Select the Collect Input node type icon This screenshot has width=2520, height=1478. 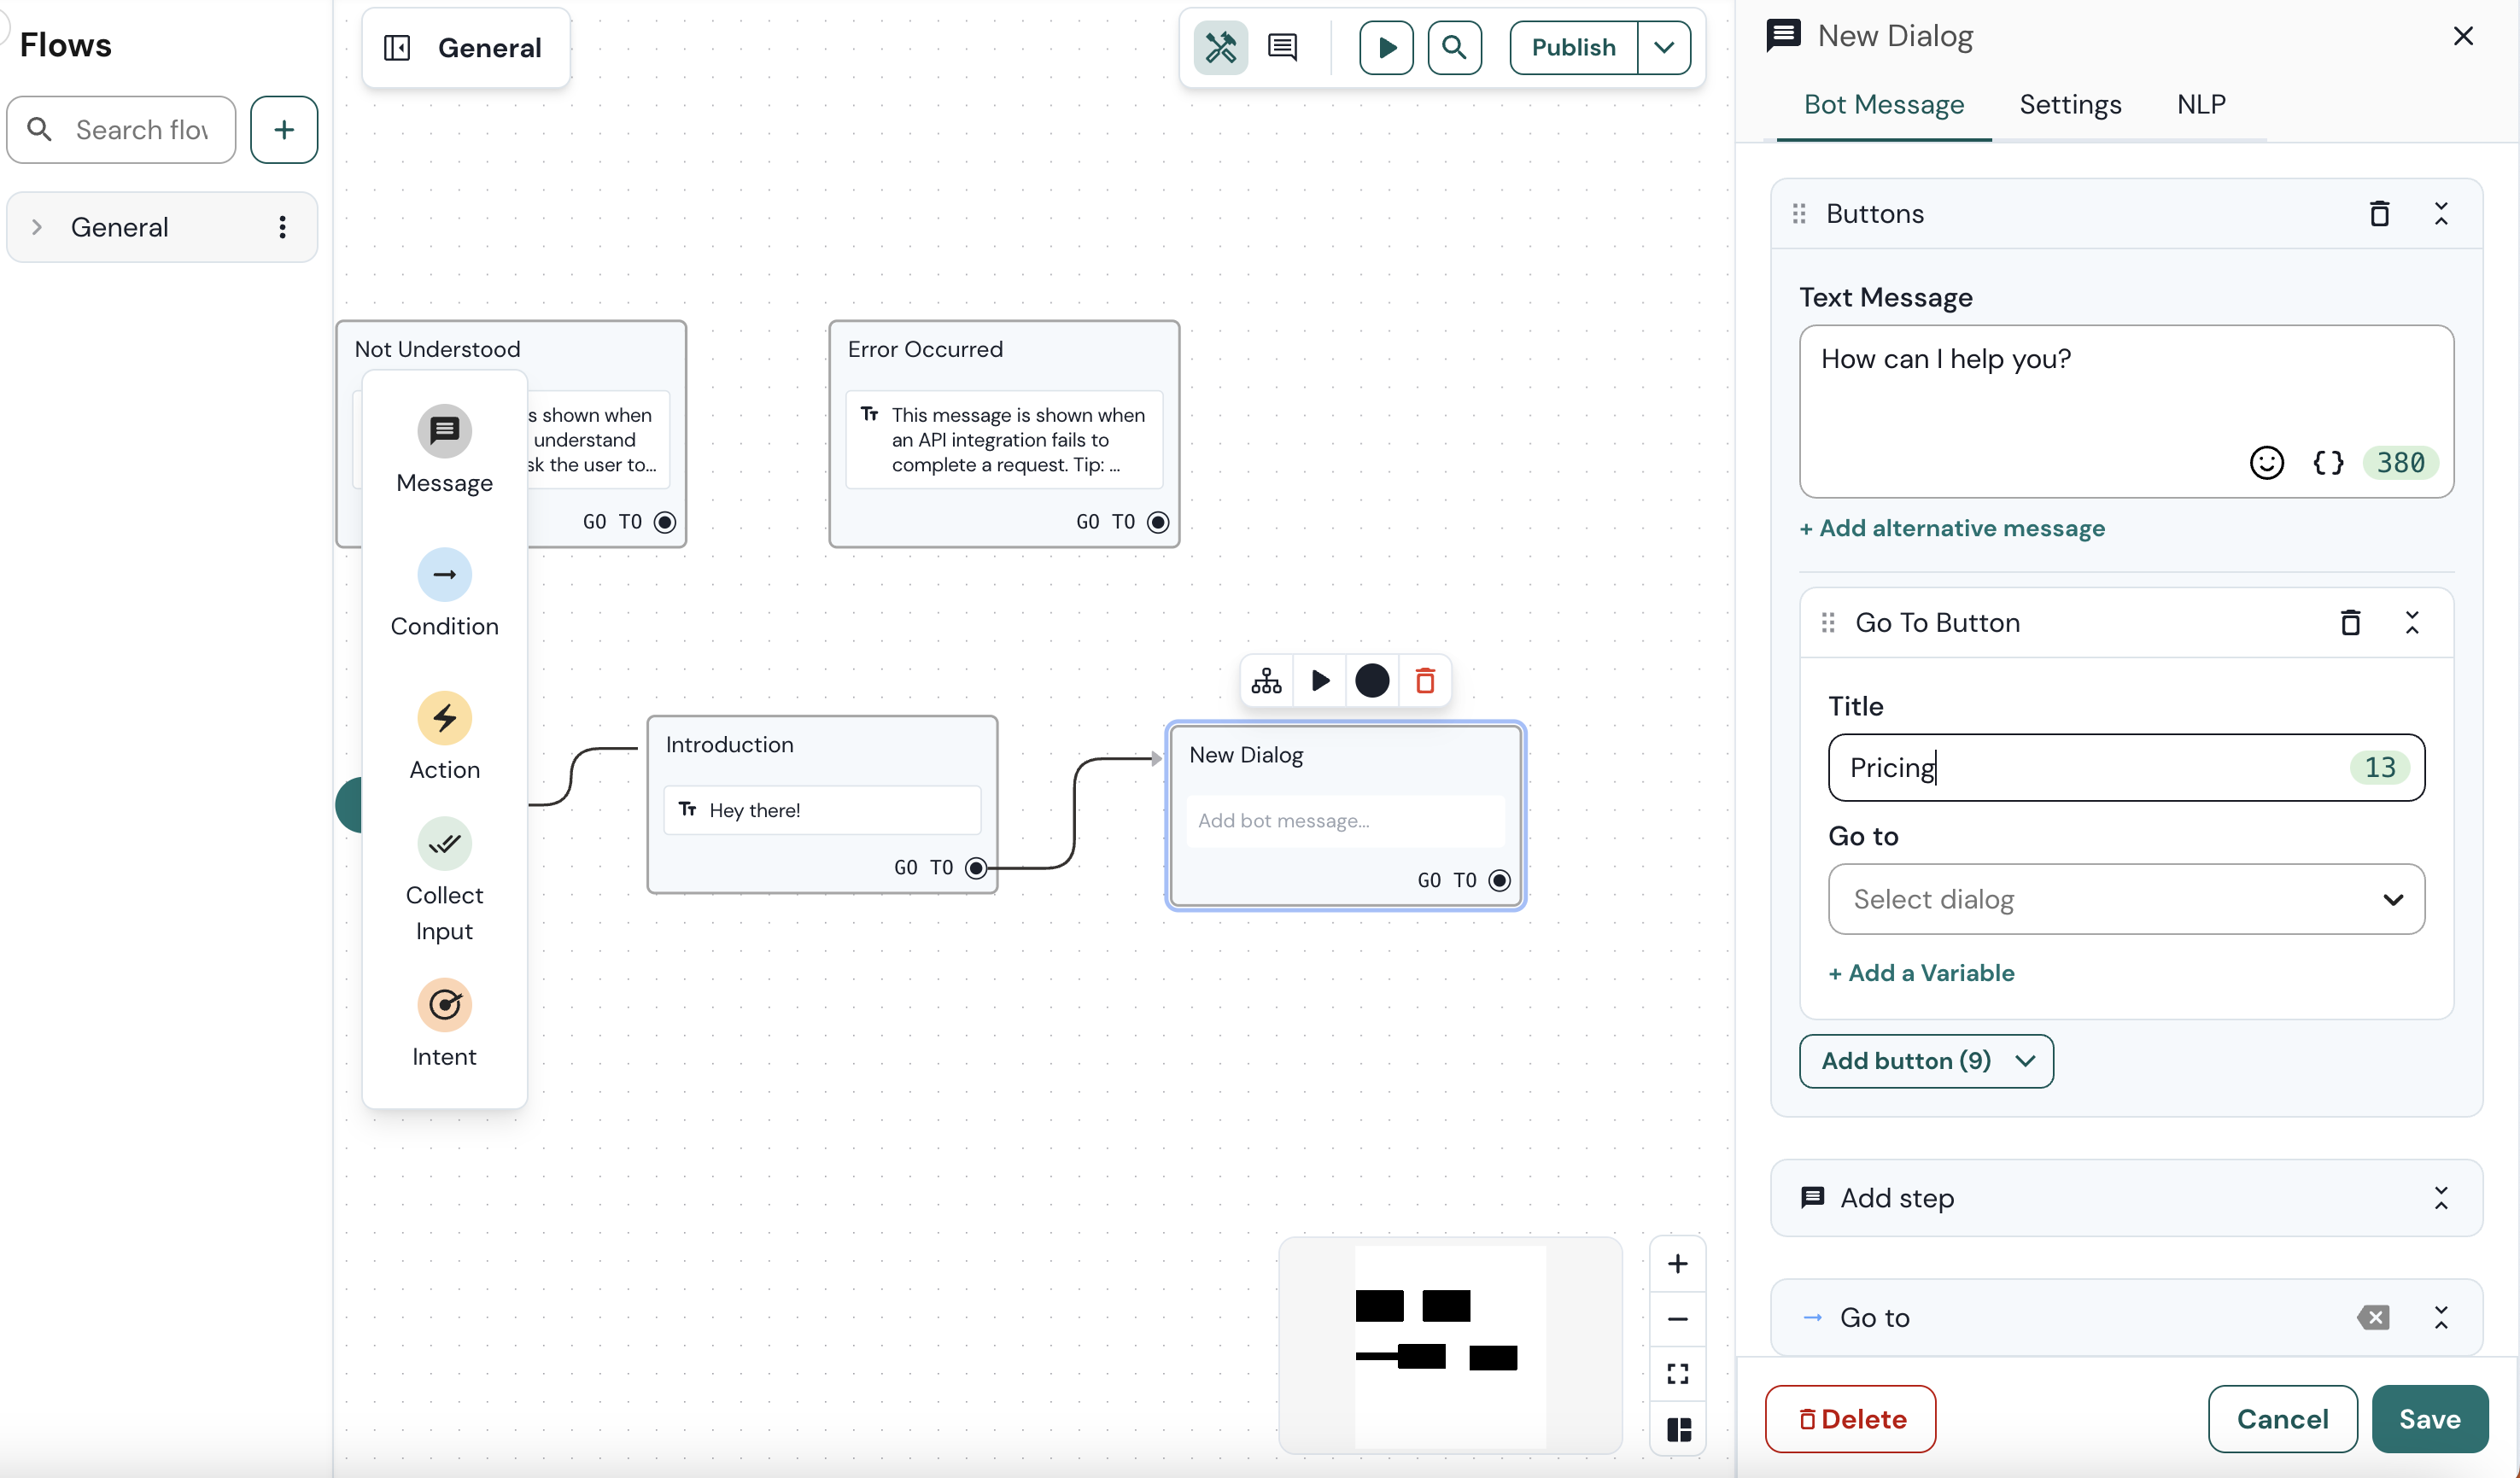444,843
